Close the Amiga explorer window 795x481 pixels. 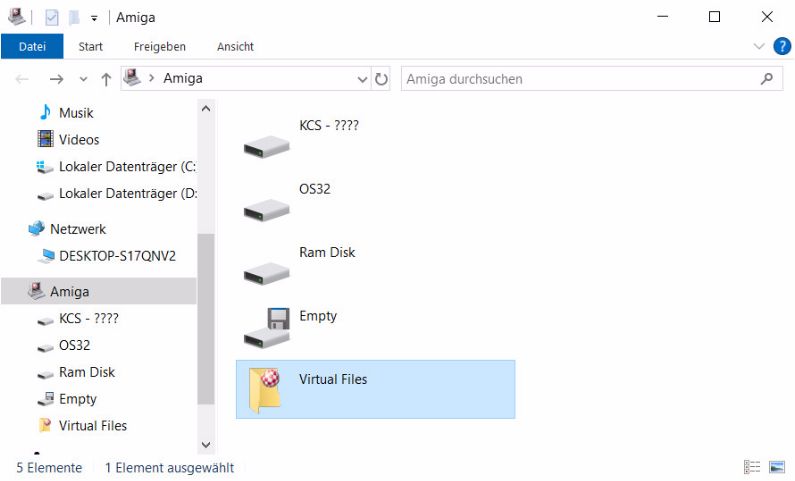767,17
